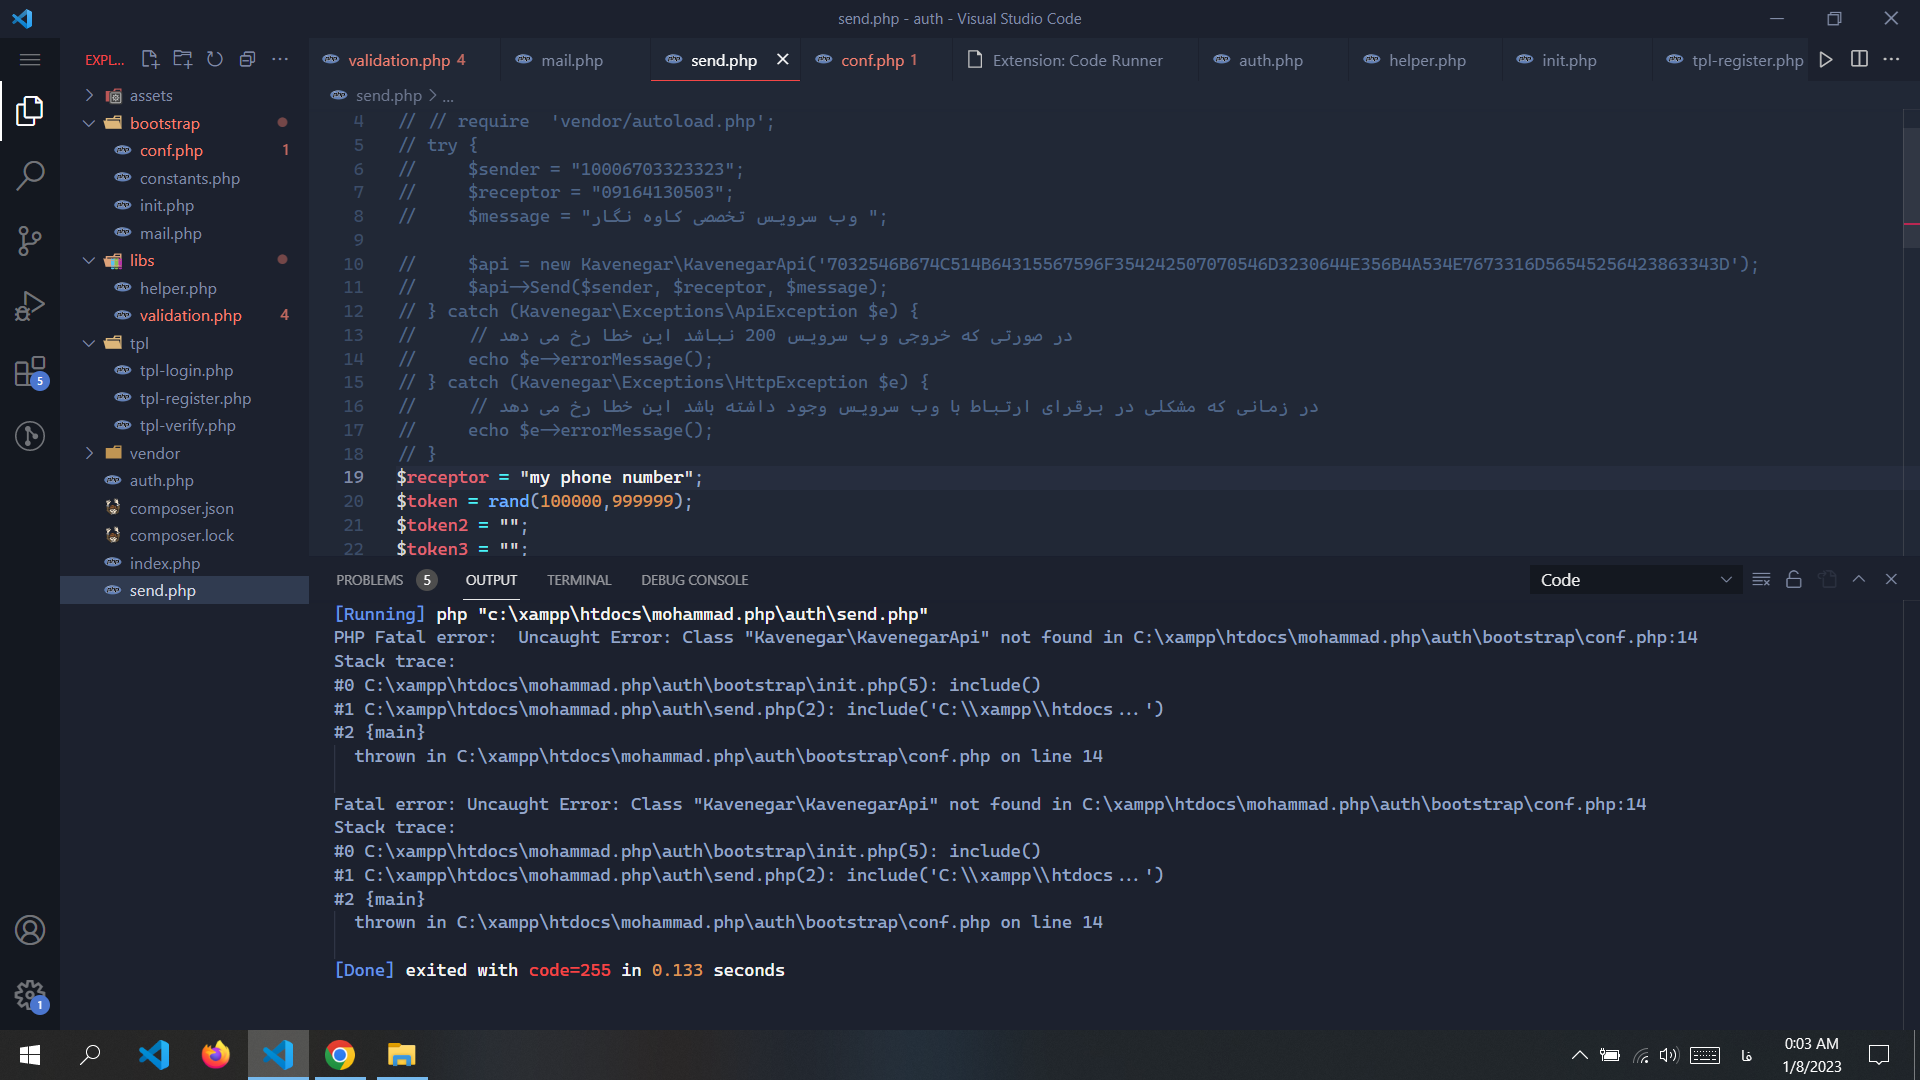Open tpl-login.php in the file tree

click(x=186, y=370)
